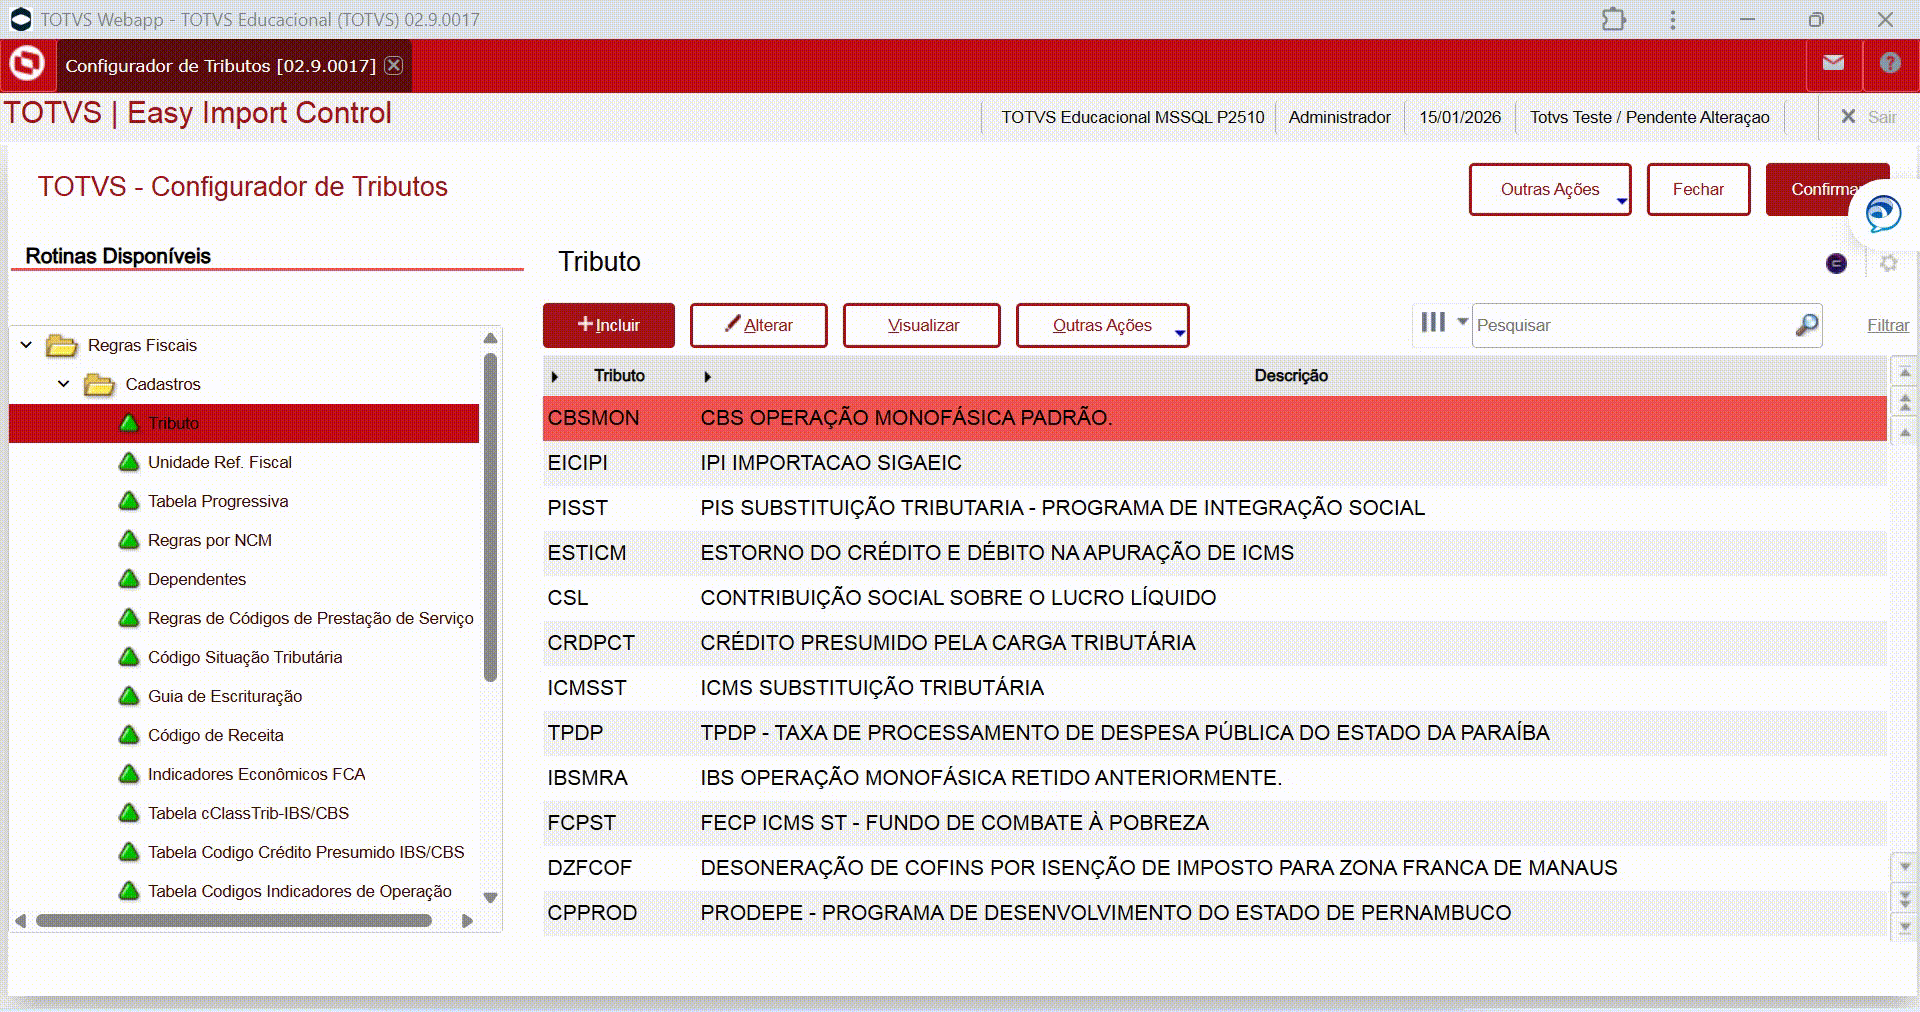The width and height of the screenshot is (1920, 1012).
Task: Click the green triangle icon beside Dependentes
Action: click(x=129, y=579)
